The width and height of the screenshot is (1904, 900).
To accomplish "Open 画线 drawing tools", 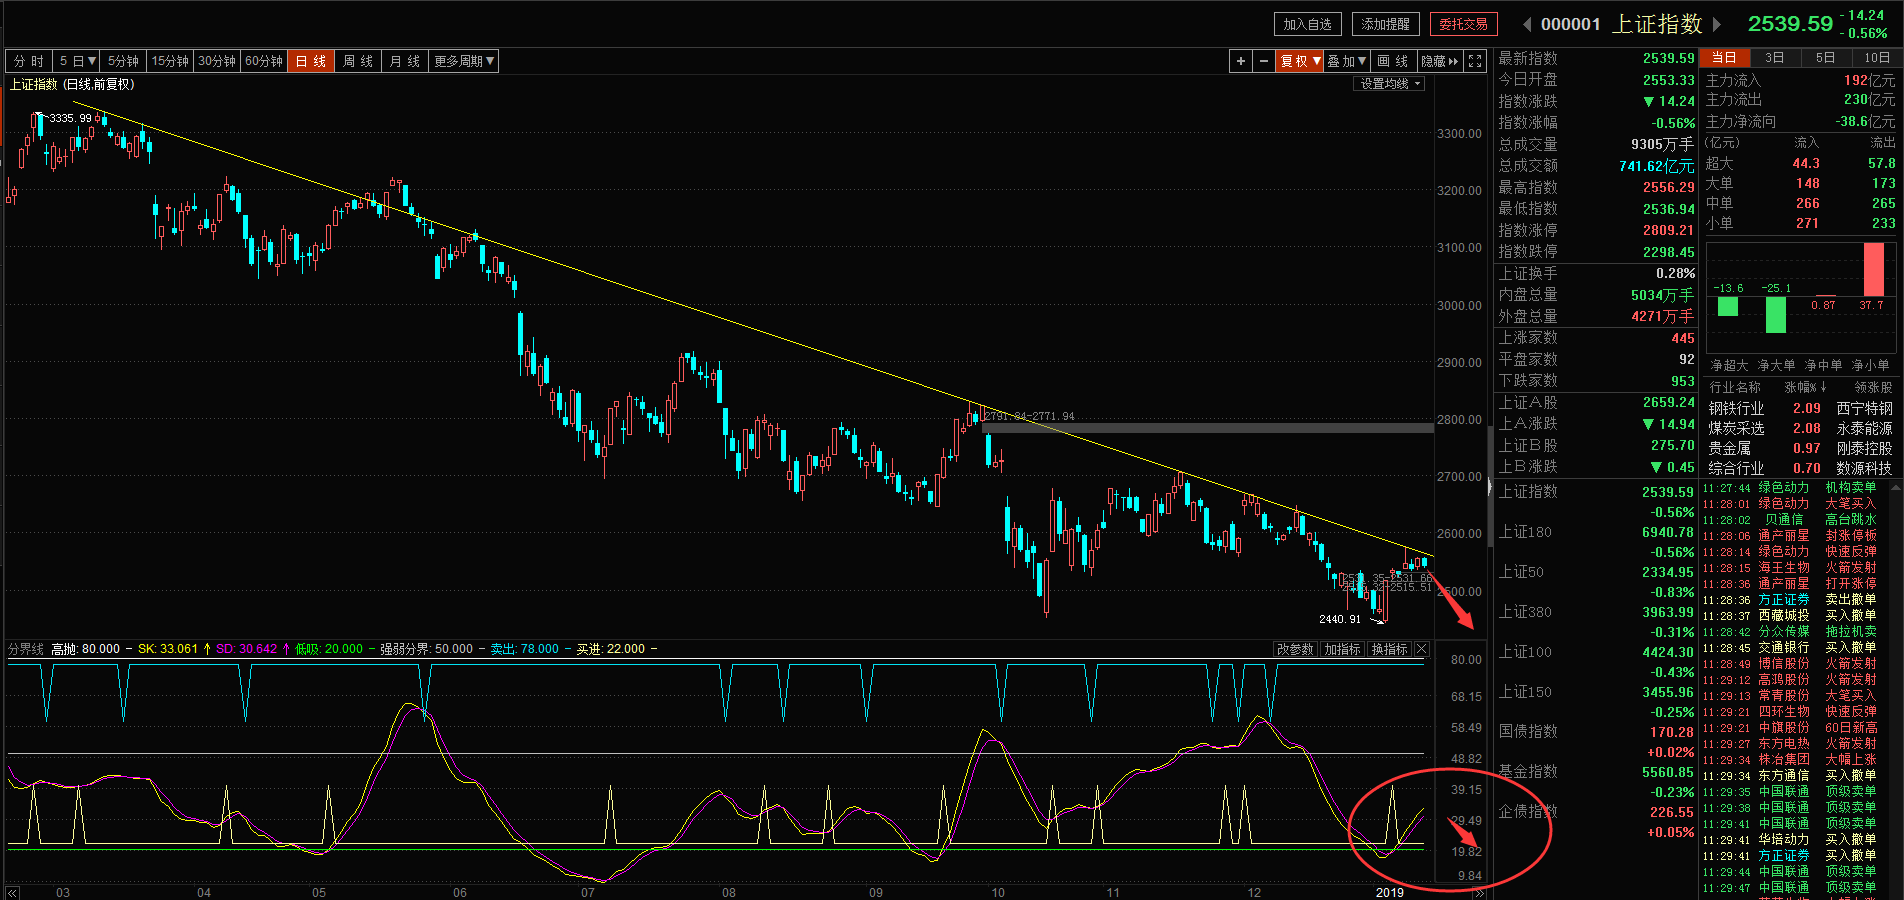I will pyautogui.click(x=1393, y=61).
